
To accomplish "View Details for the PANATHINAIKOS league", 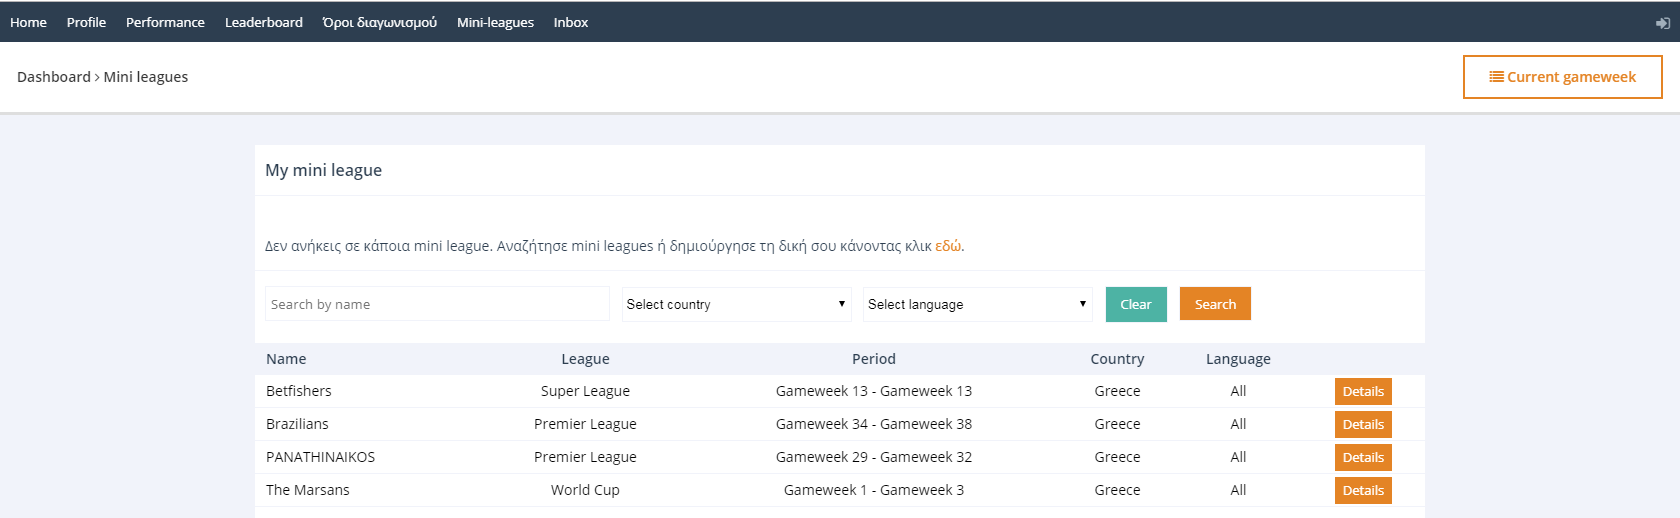I will (1362, 457).
